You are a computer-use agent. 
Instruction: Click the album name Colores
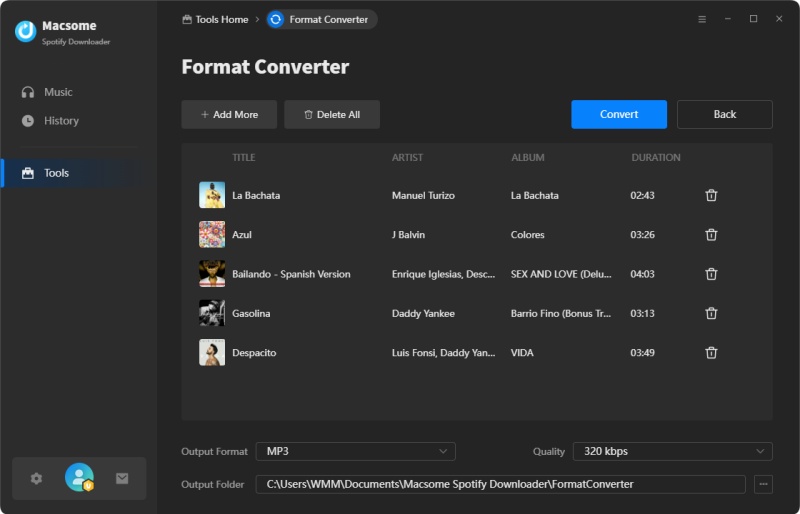(528, 235)
